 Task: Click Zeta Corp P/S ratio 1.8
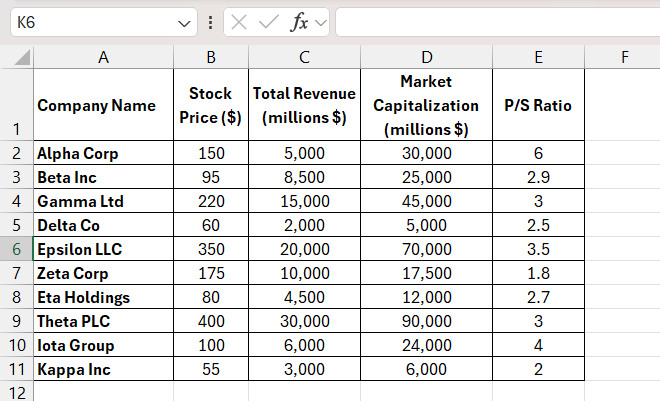[538, 273]
